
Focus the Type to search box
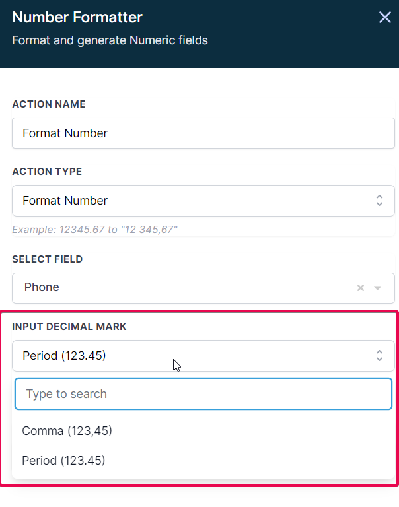click(203, 394)
